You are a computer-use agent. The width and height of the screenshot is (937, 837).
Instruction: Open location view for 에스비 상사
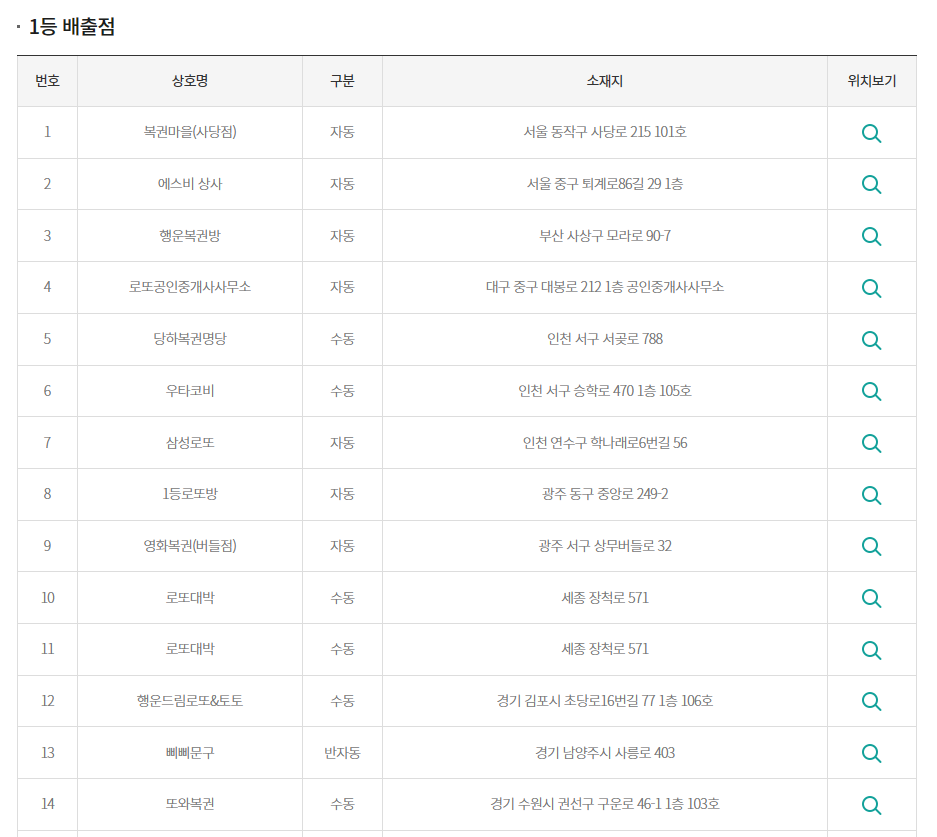click(871, 185)
